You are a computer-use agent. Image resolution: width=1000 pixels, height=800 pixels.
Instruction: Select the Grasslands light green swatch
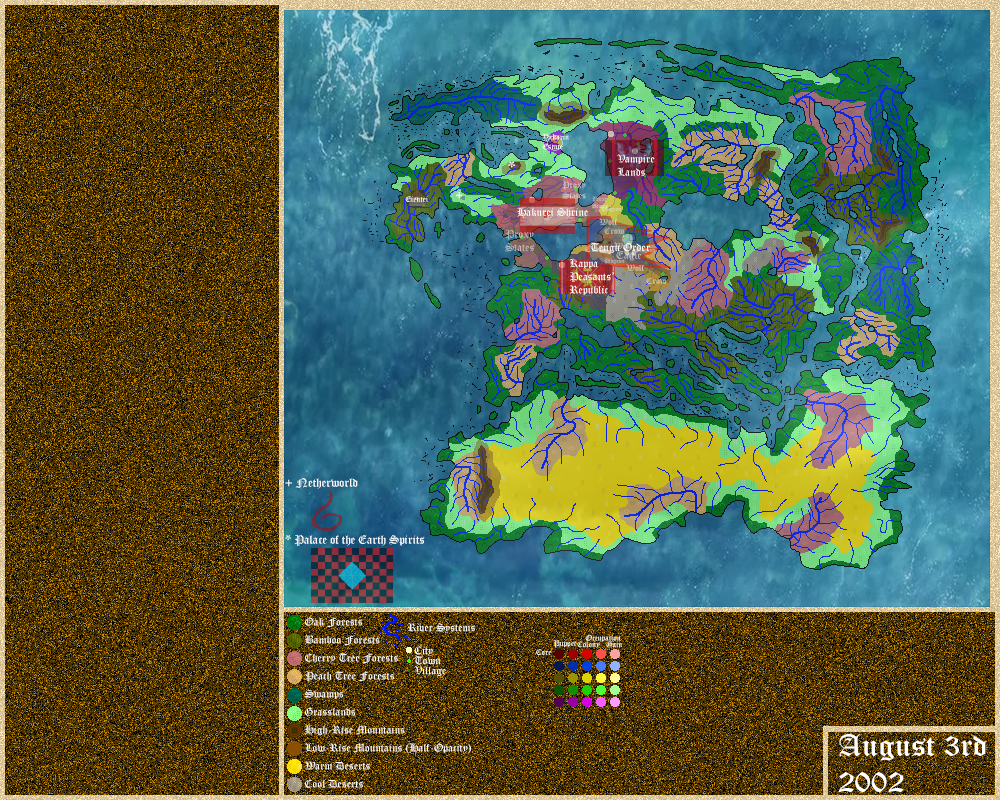point(294,712)
